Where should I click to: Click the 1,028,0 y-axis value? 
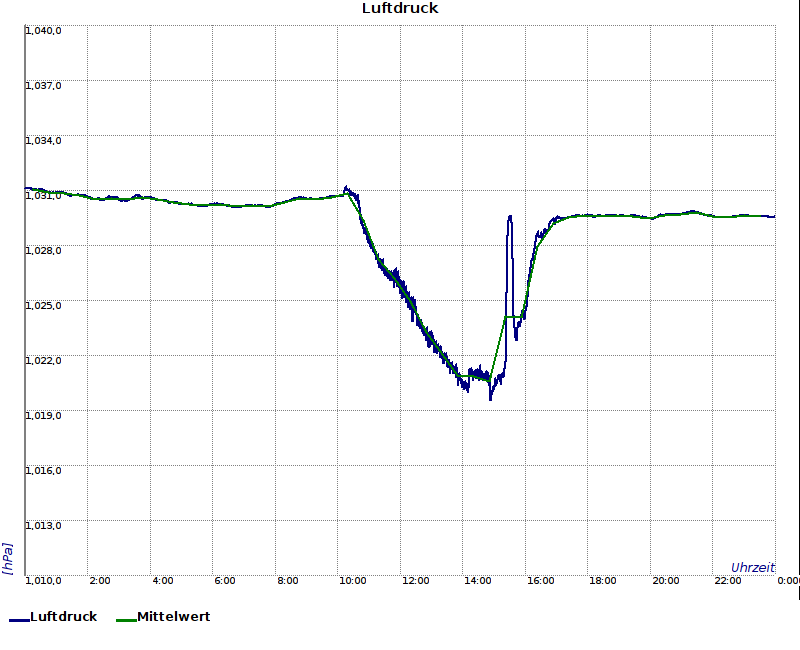tap(43, 251)
